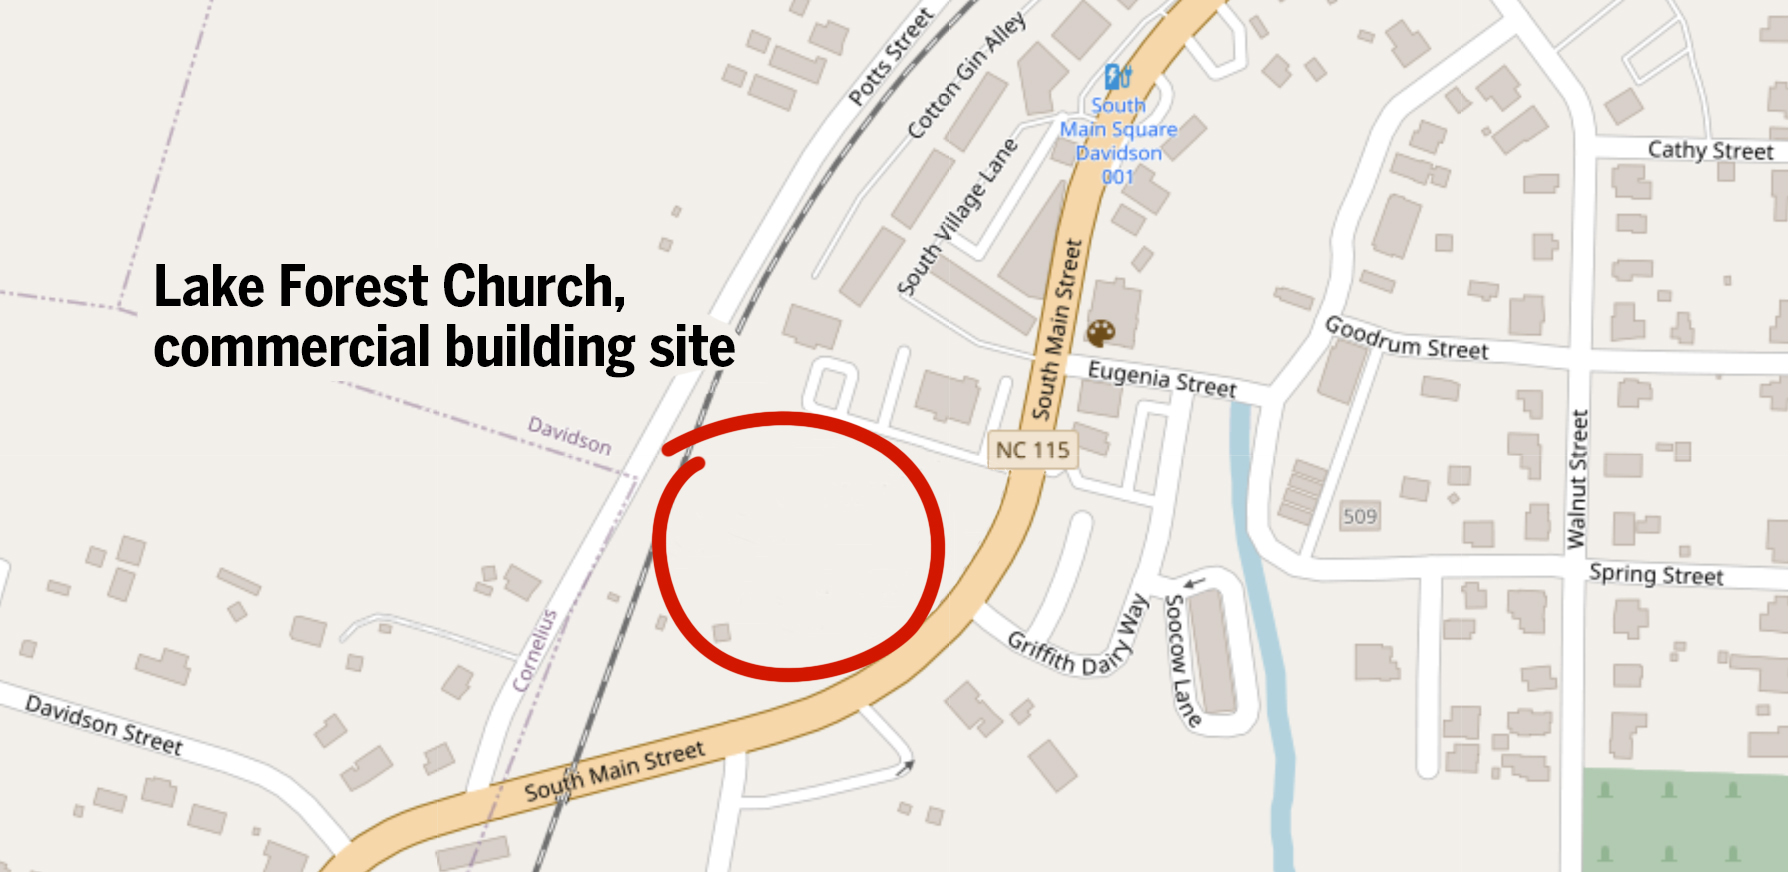Click the 509 building number marker
The width and height of the screenshot is (1790, 872).
[1360, 516]
